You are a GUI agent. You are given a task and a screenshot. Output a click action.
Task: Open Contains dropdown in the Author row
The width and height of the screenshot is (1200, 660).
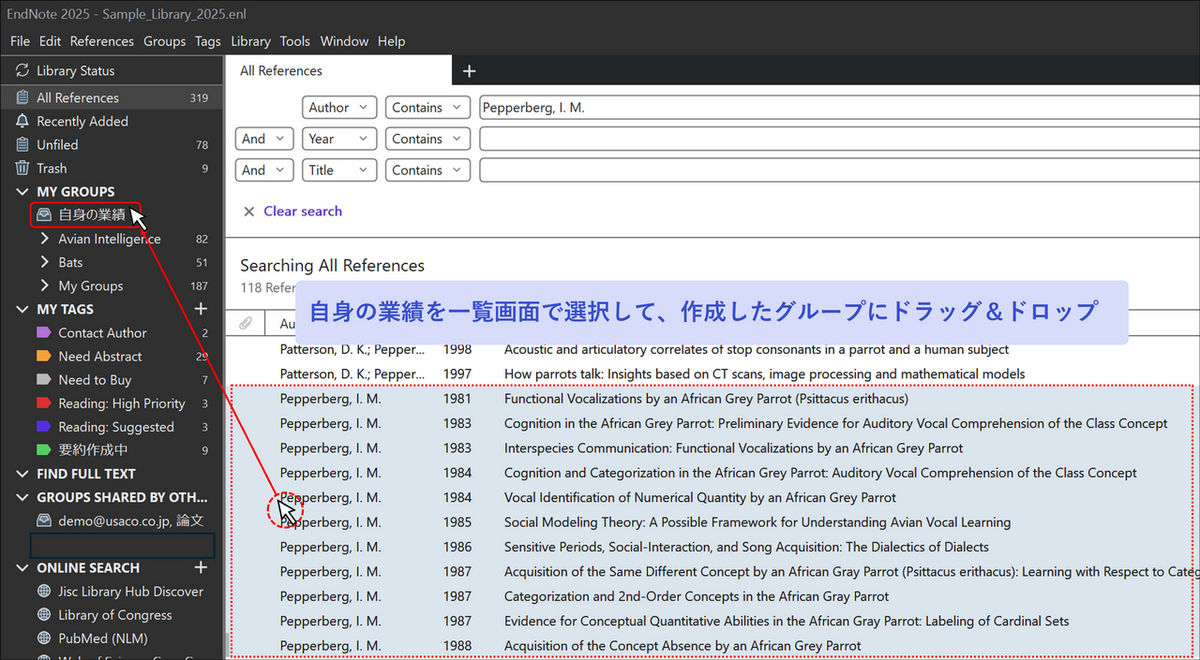click(427, 108)
